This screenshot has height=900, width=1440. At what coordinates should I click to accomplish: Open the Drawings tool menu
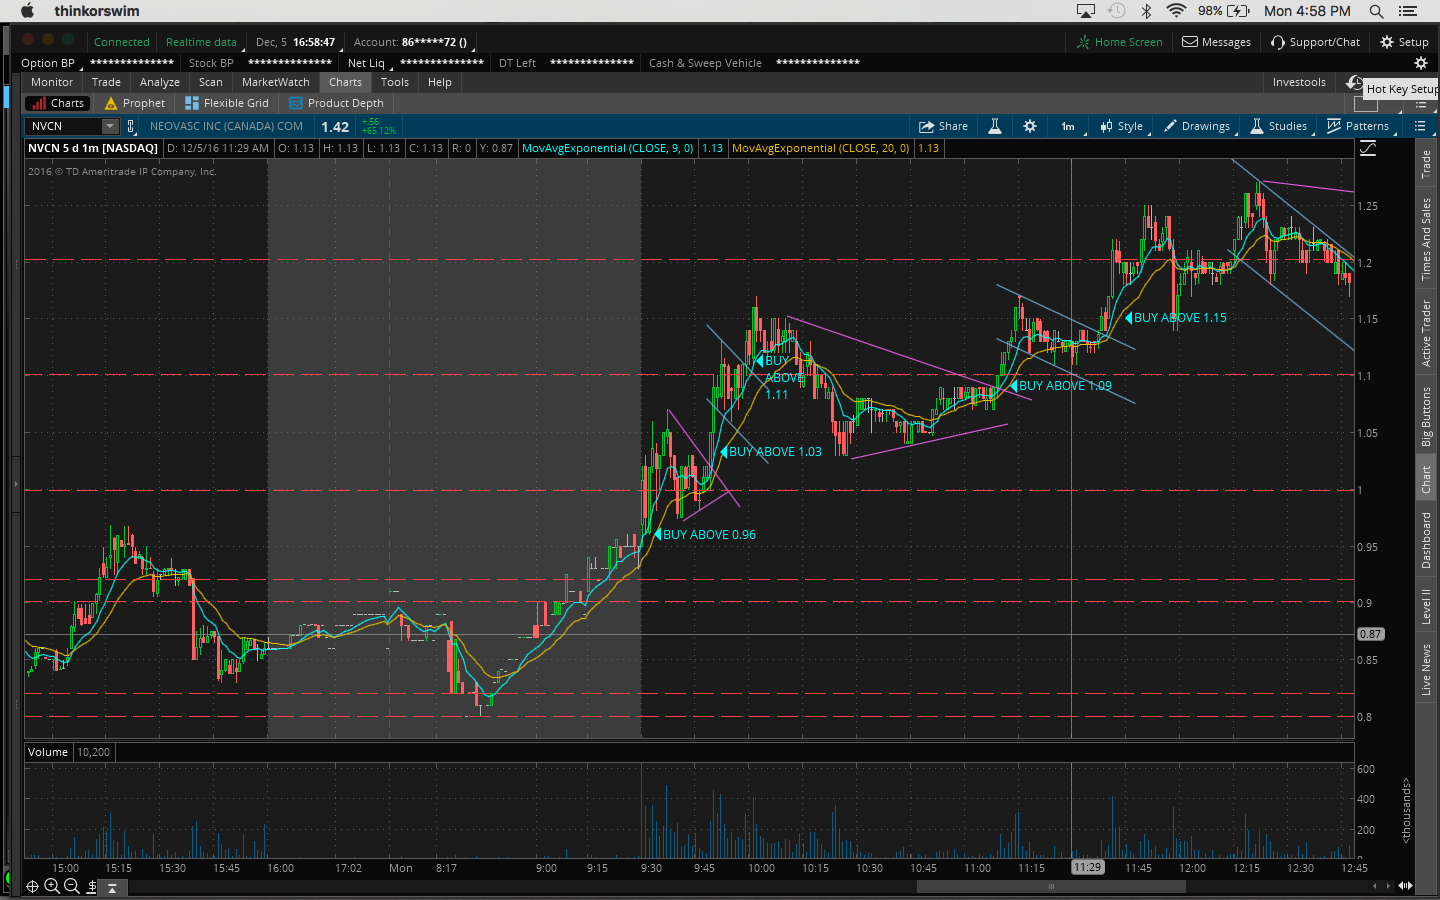click(1197, 126)
